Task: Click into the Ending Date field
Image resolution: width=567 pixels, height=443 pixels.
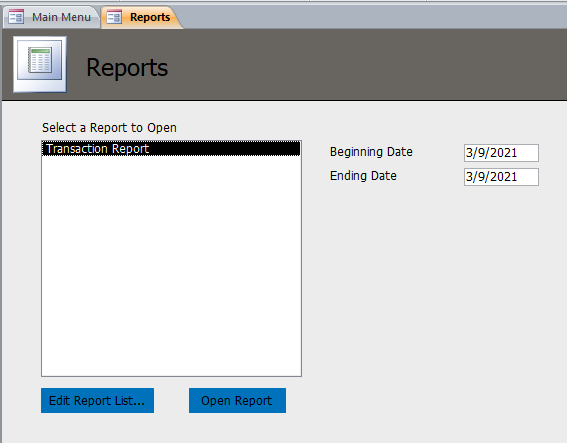Action: click(x=501, y=177)
